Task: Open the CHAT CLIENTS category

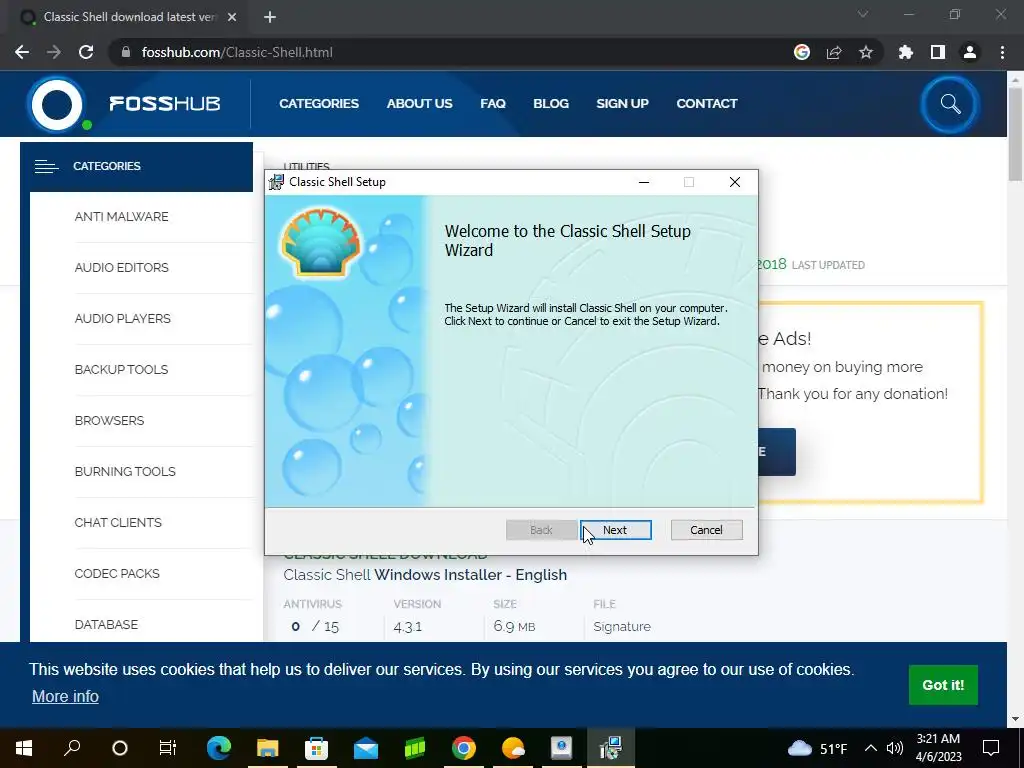Action: 118,522
